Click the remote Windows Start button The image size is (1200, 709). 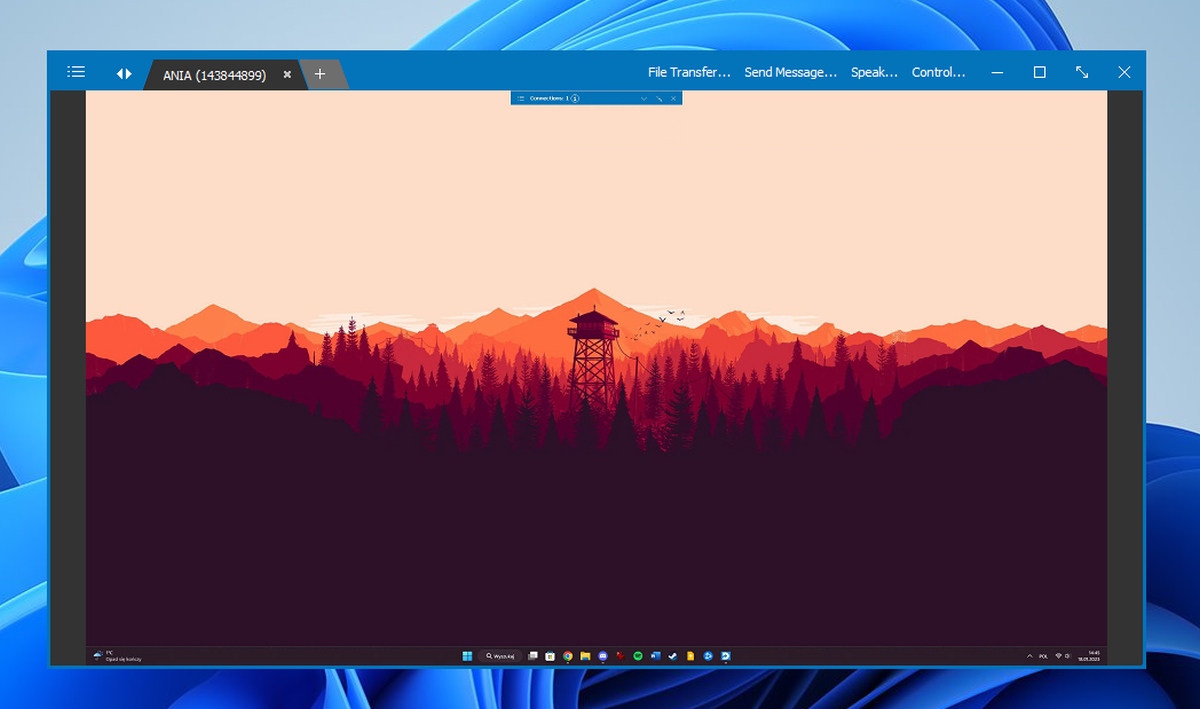[467, 656]
